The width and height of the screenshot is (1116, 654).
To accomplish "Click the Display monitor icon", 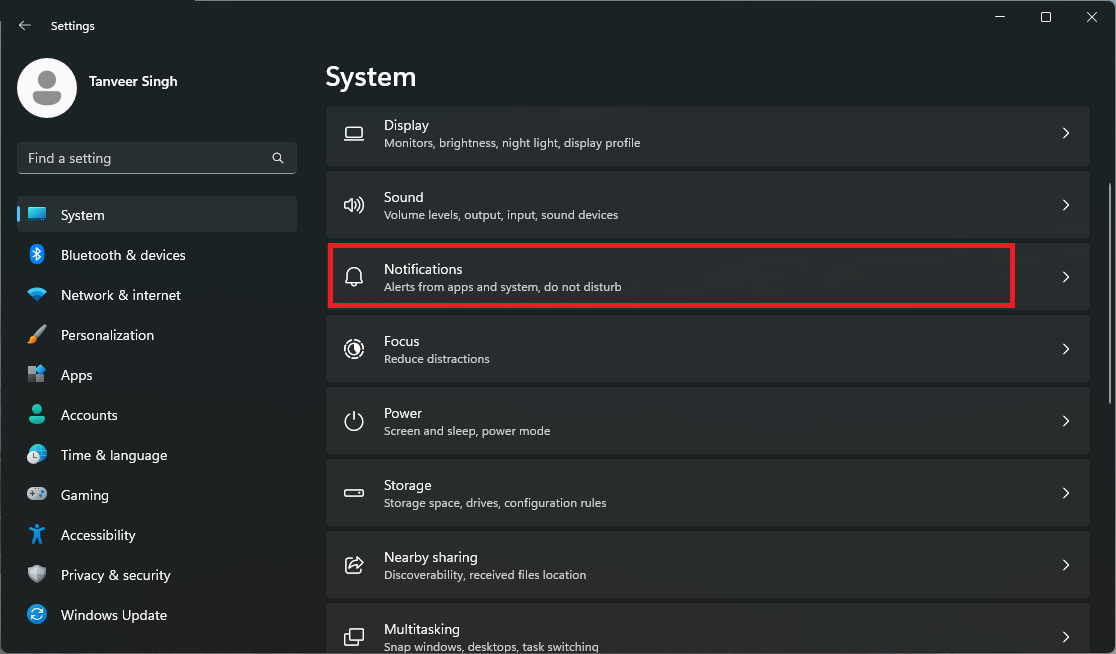I will click(354, 133).
